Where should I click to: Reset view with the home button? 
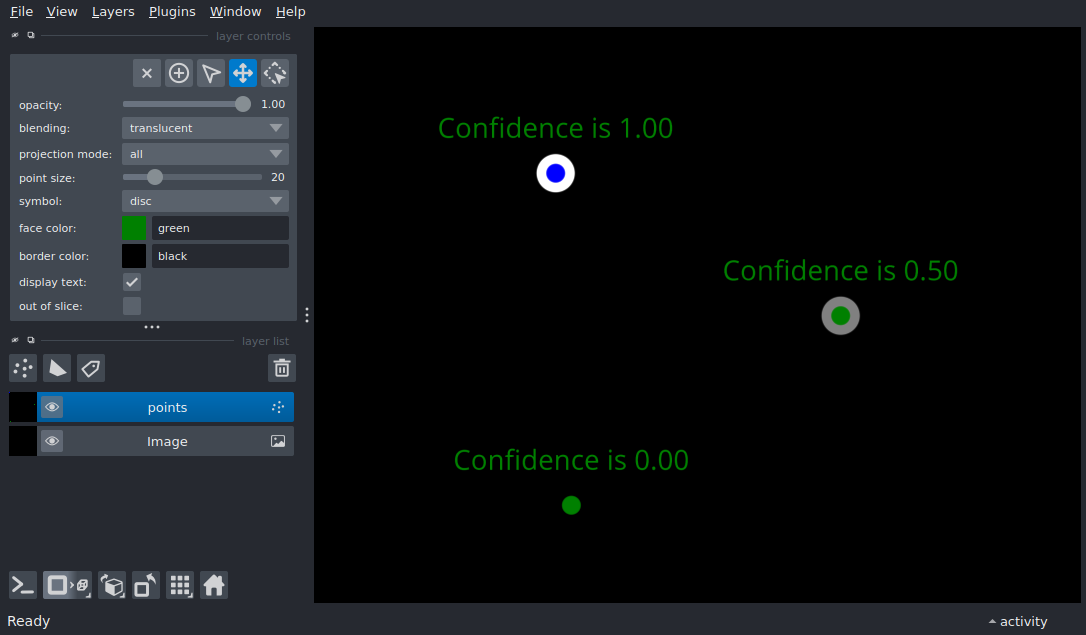[214, 585]
